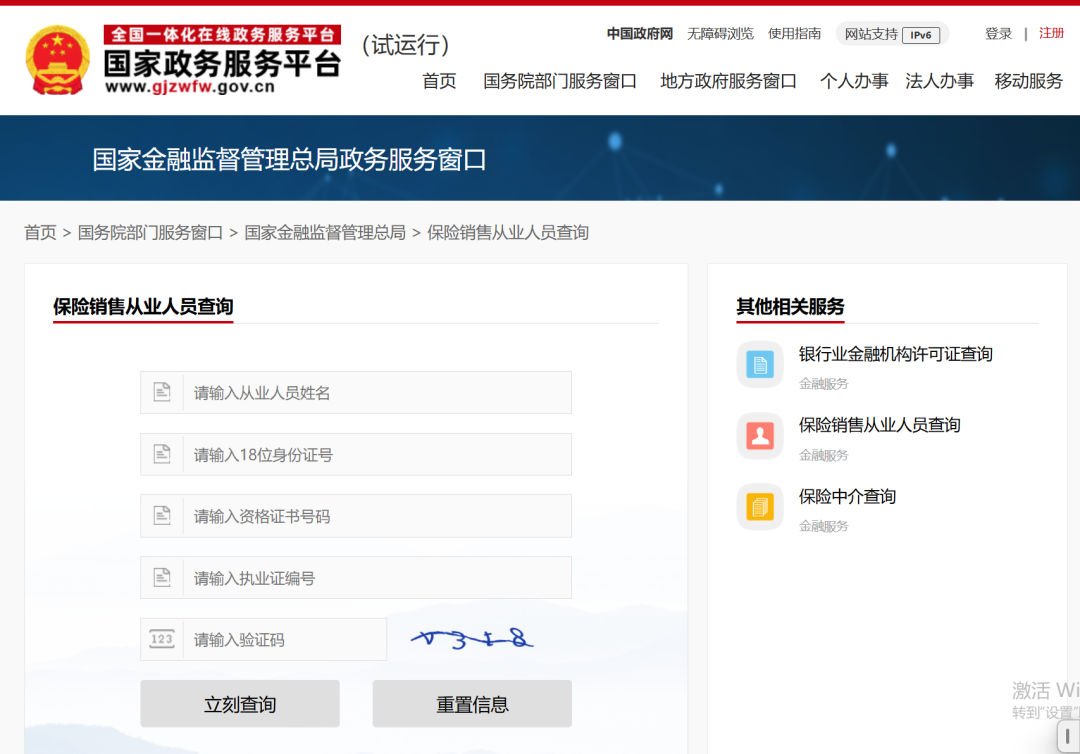Click the document icon in name field

click(162, 392)
